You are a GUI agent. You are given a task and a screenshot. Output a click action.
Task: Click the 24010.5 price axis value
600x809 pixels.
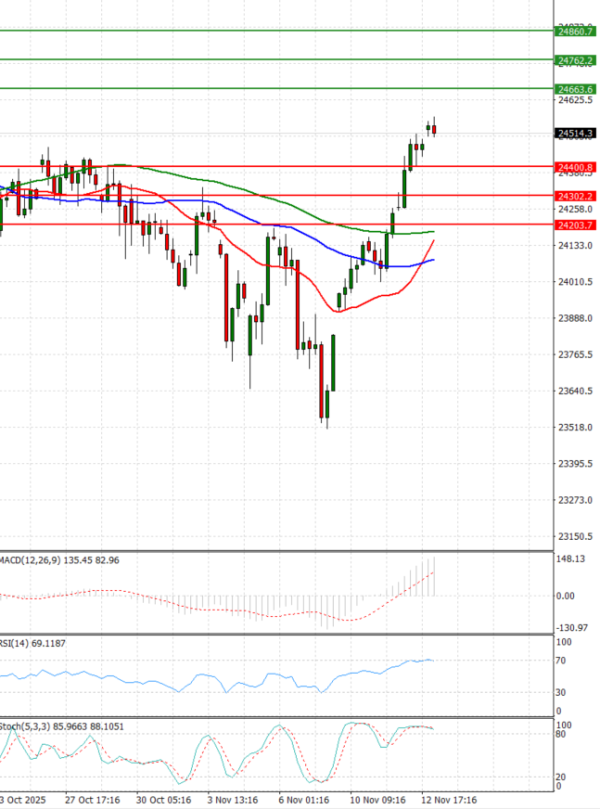(576, 282)
